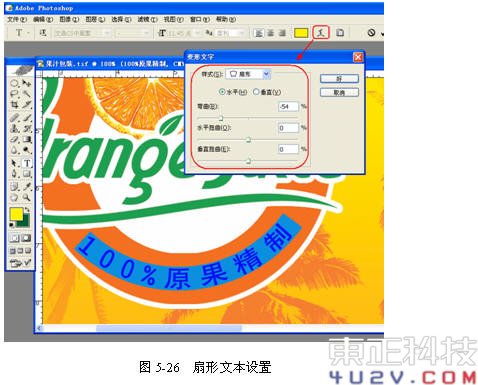Viewport: 478px width, 385px height.
Task: Open the 滤镜 (Filter) menu
Action: pyautogui.click(x=147, y=20)
